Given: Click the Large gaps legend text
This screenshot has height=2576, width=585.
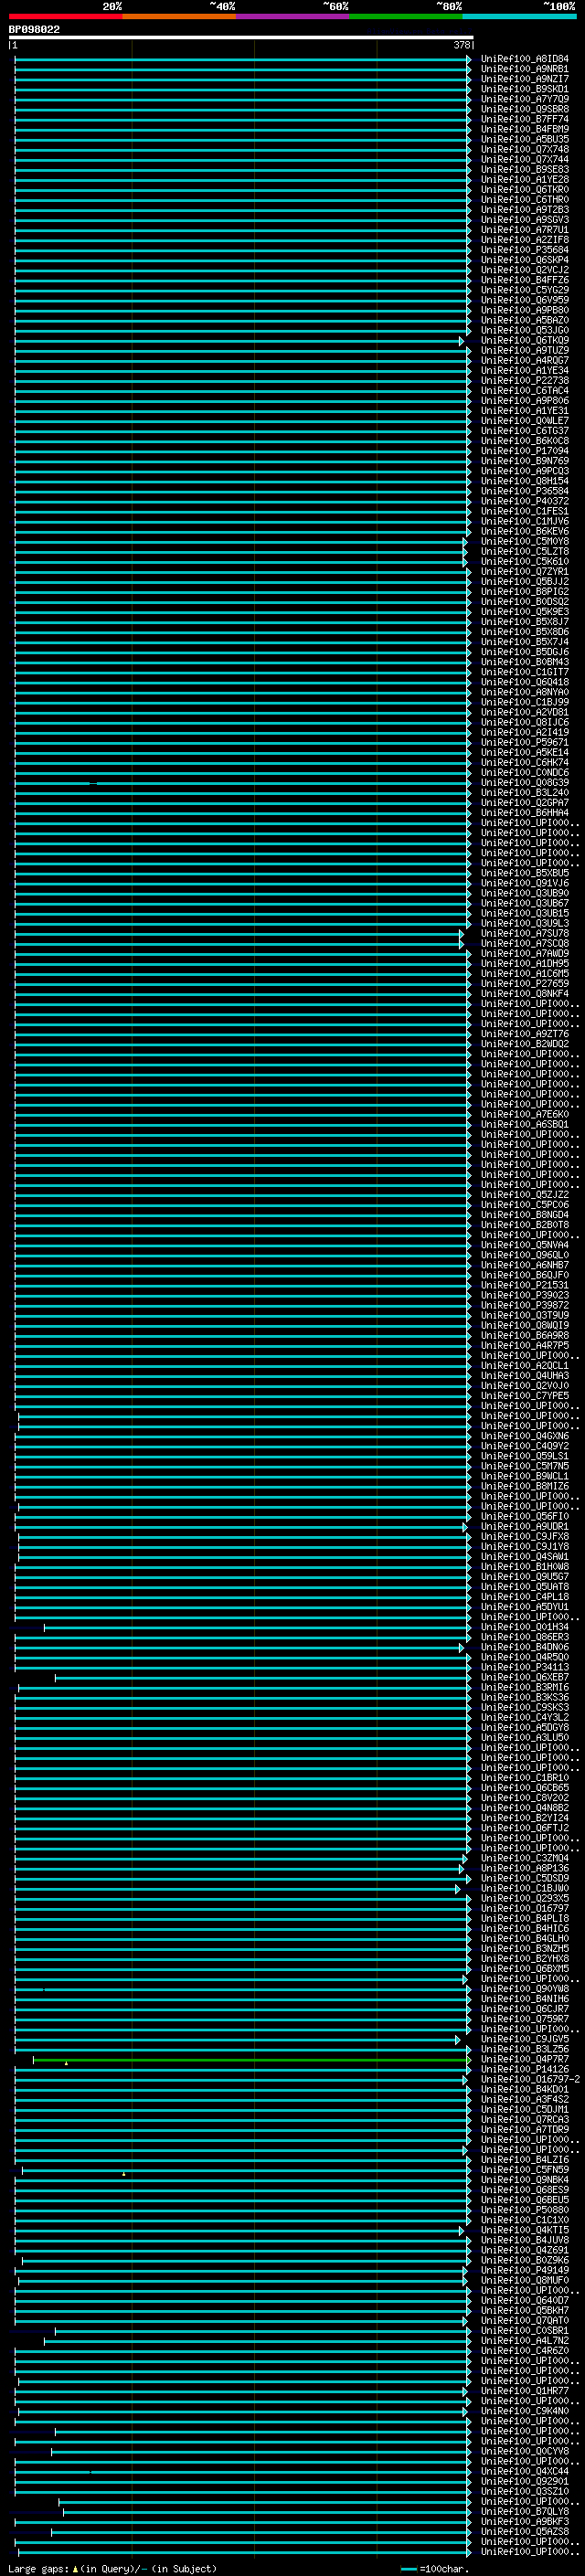Looking at the screenshot, I should click(x=112, y=2569).
